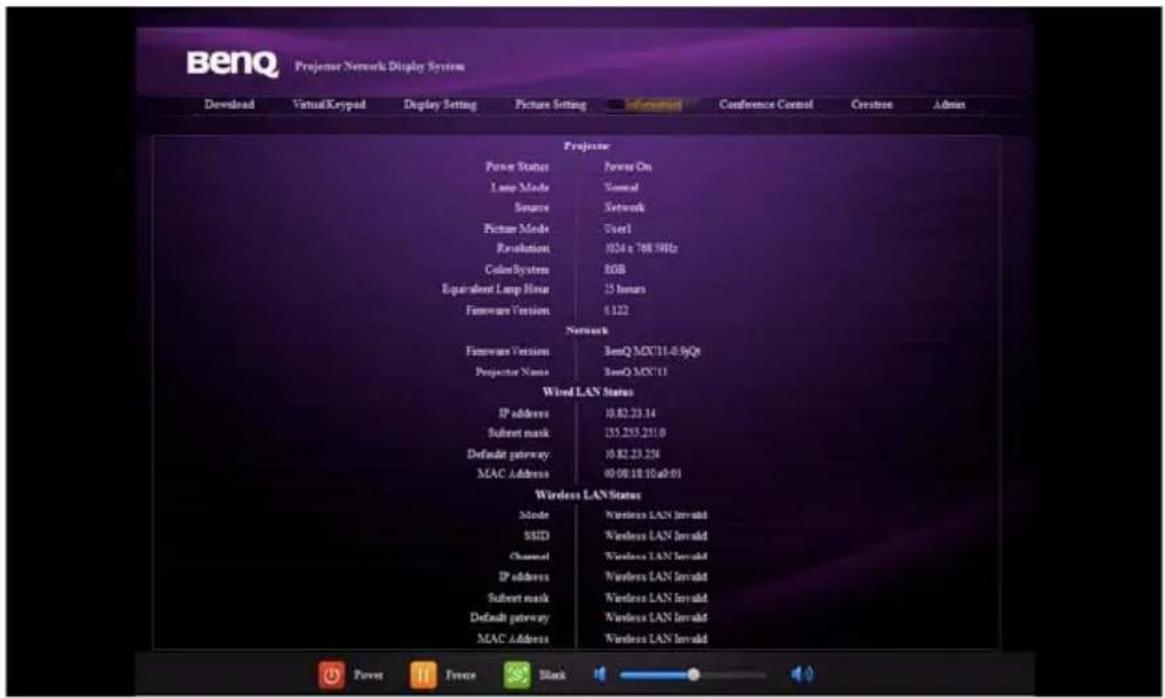This screenshot has width=1165, height=698.
Task: Click the Projector section heading
Action: [587, 146]
